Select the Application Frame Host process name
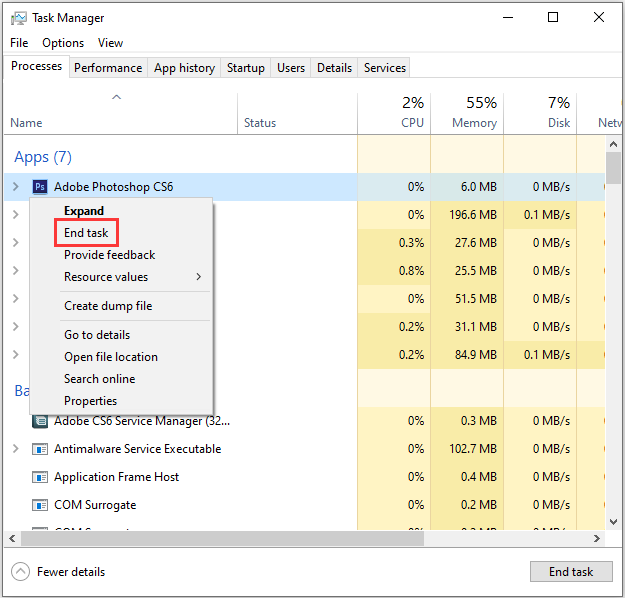625x598 pixels. [x=116, y=477]
